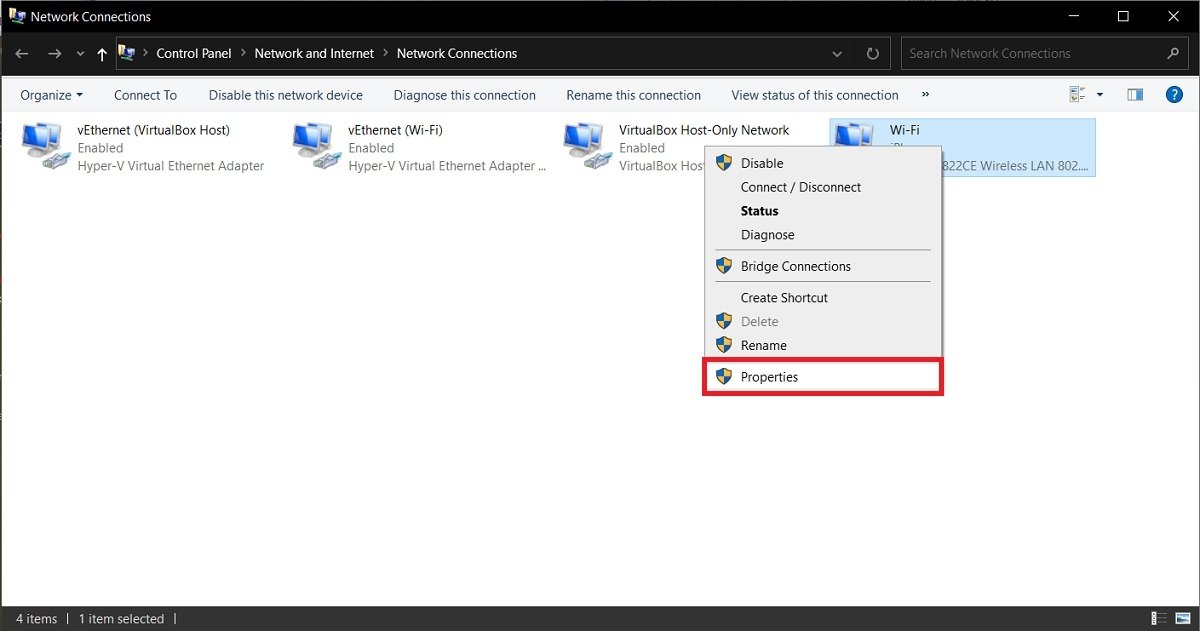
Task: Toggle the preview pane button
Action: pyautogui.click(x=1135, y=95)
